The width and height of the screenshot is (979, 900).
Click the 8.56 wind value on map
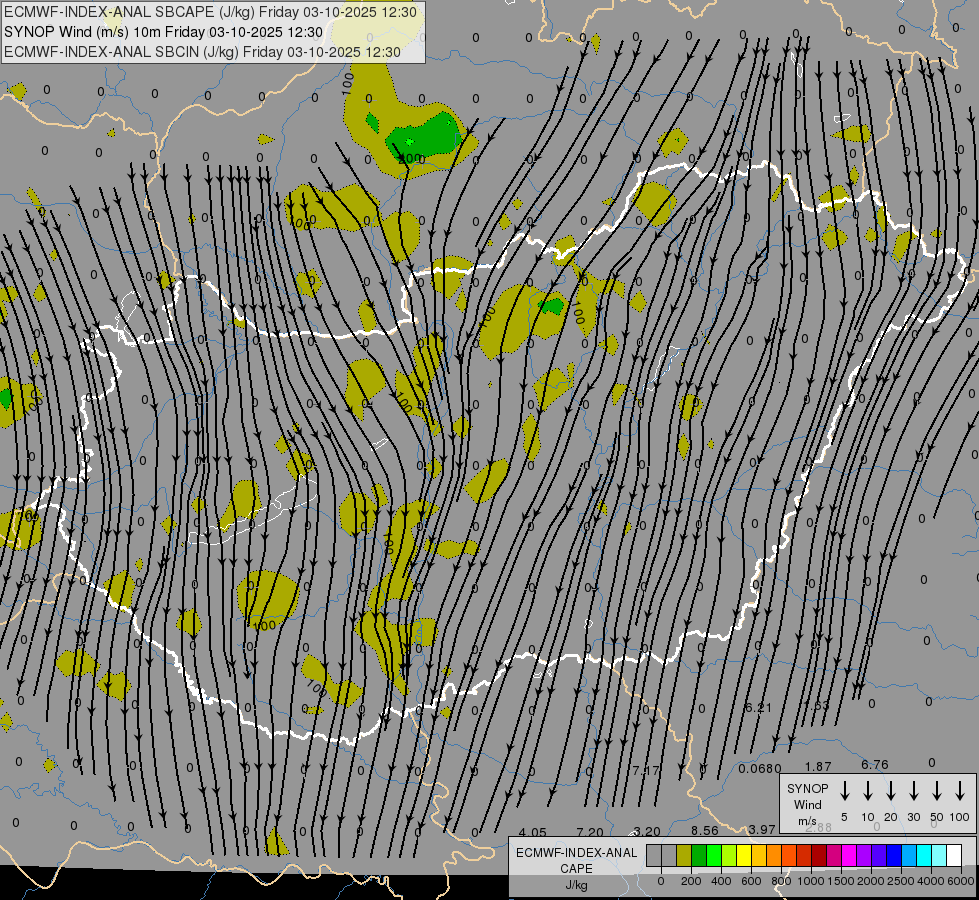pos(704,831)
